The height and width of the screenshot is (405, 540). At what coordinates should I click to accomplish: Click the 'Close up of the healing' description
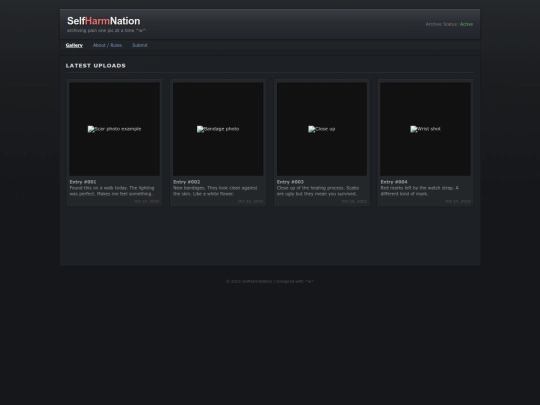click(x=318, y=191)
